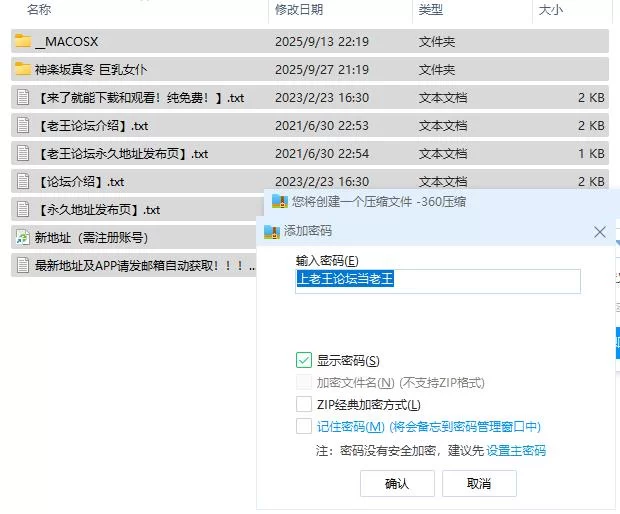620x514 pixels.
Task: Click 取消 button in password dialog
Action: click(x=479, y=483)
